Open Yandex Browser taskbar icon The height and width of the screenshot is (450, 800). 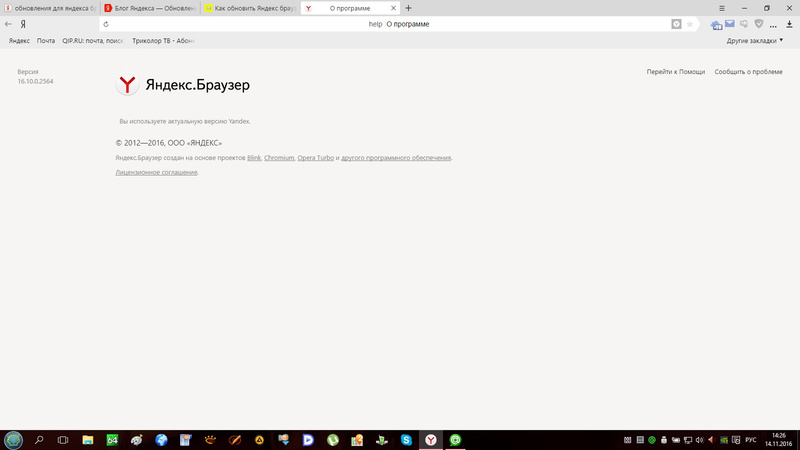431,440
